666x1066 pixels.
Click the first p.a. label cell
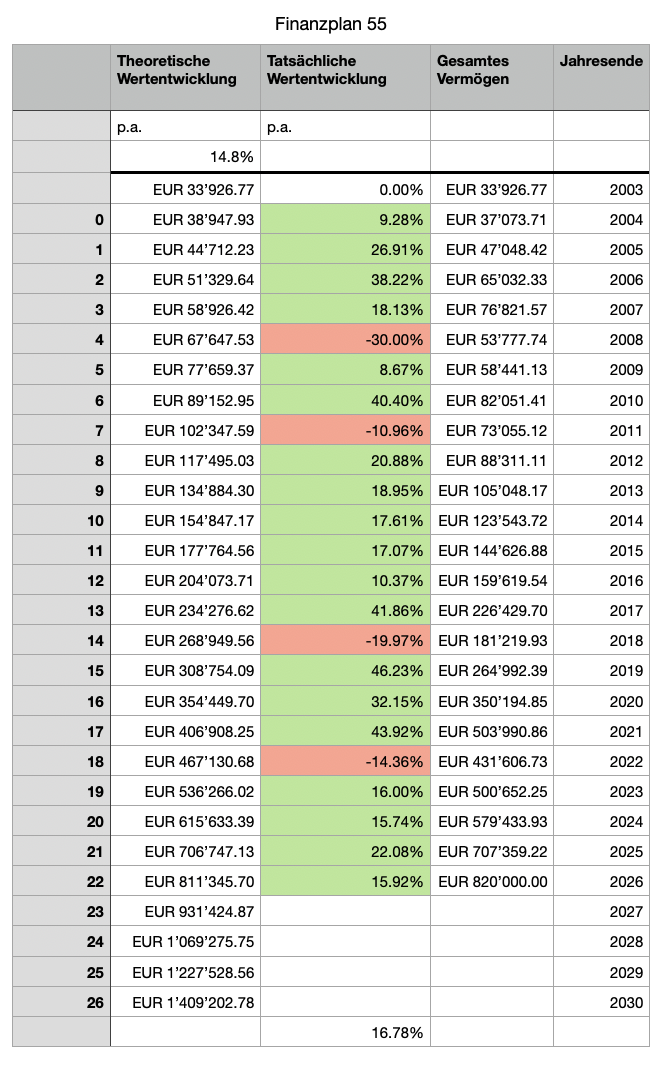[x=185, y=126]
